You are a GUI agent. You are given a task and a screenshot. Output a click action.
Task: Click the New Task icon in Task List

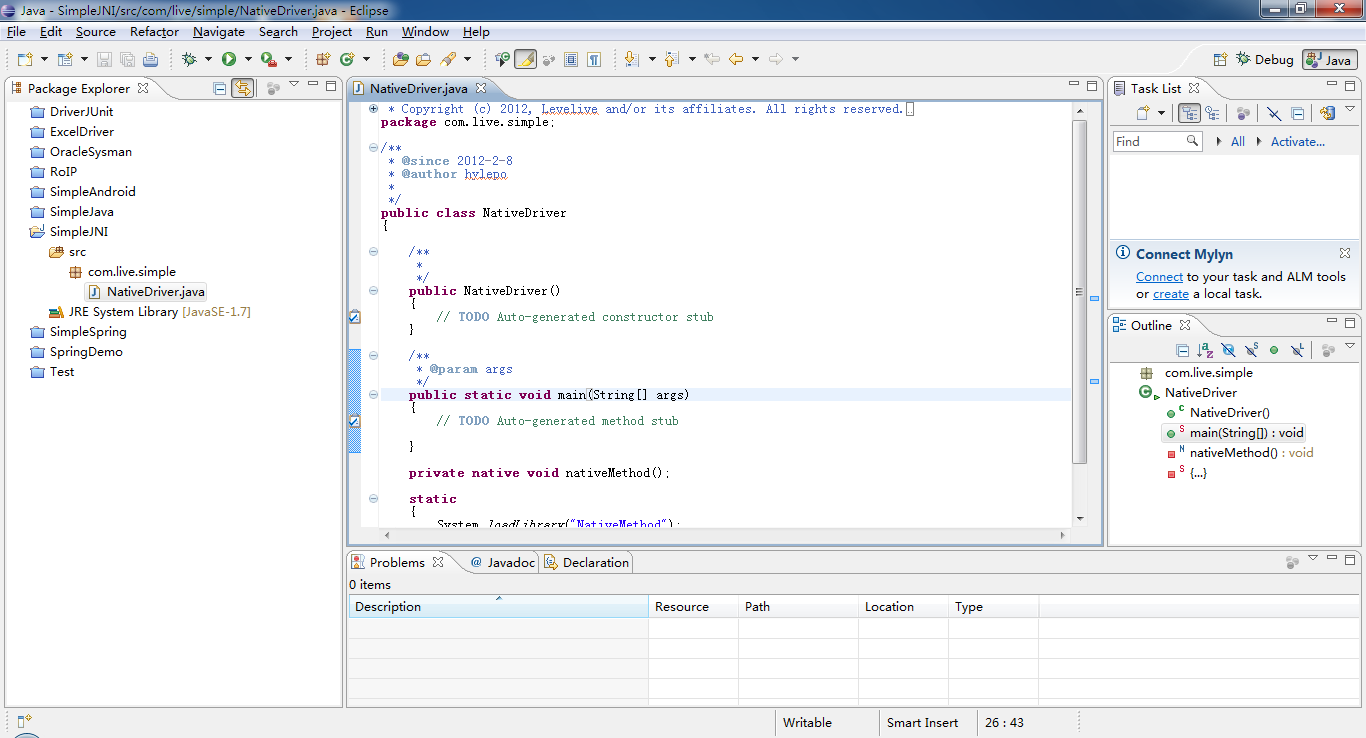pyautogui.click(x=1143, y=113)
